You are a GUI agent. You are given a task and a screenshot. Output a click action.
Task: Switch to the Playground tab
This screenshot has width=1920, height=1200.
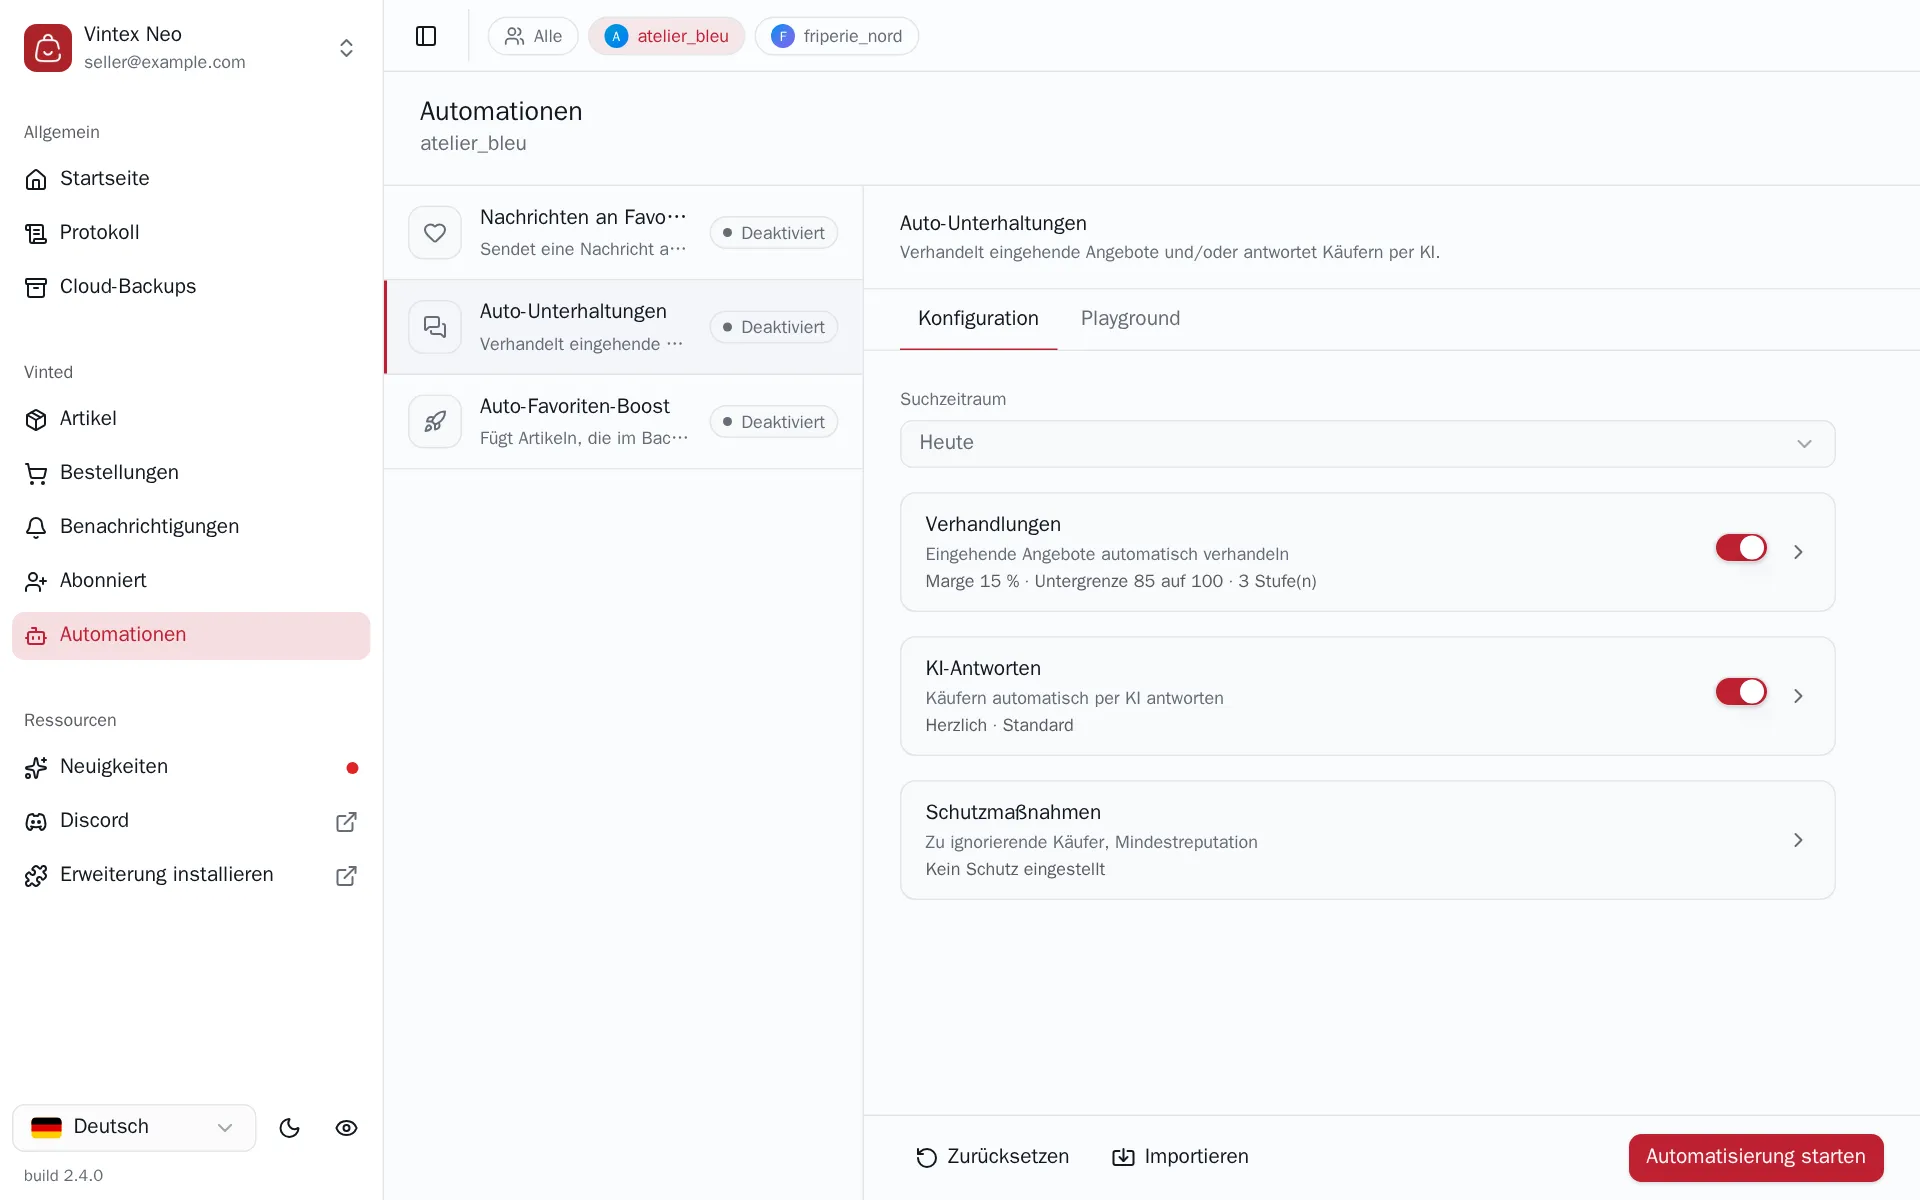pos(1130,319)
